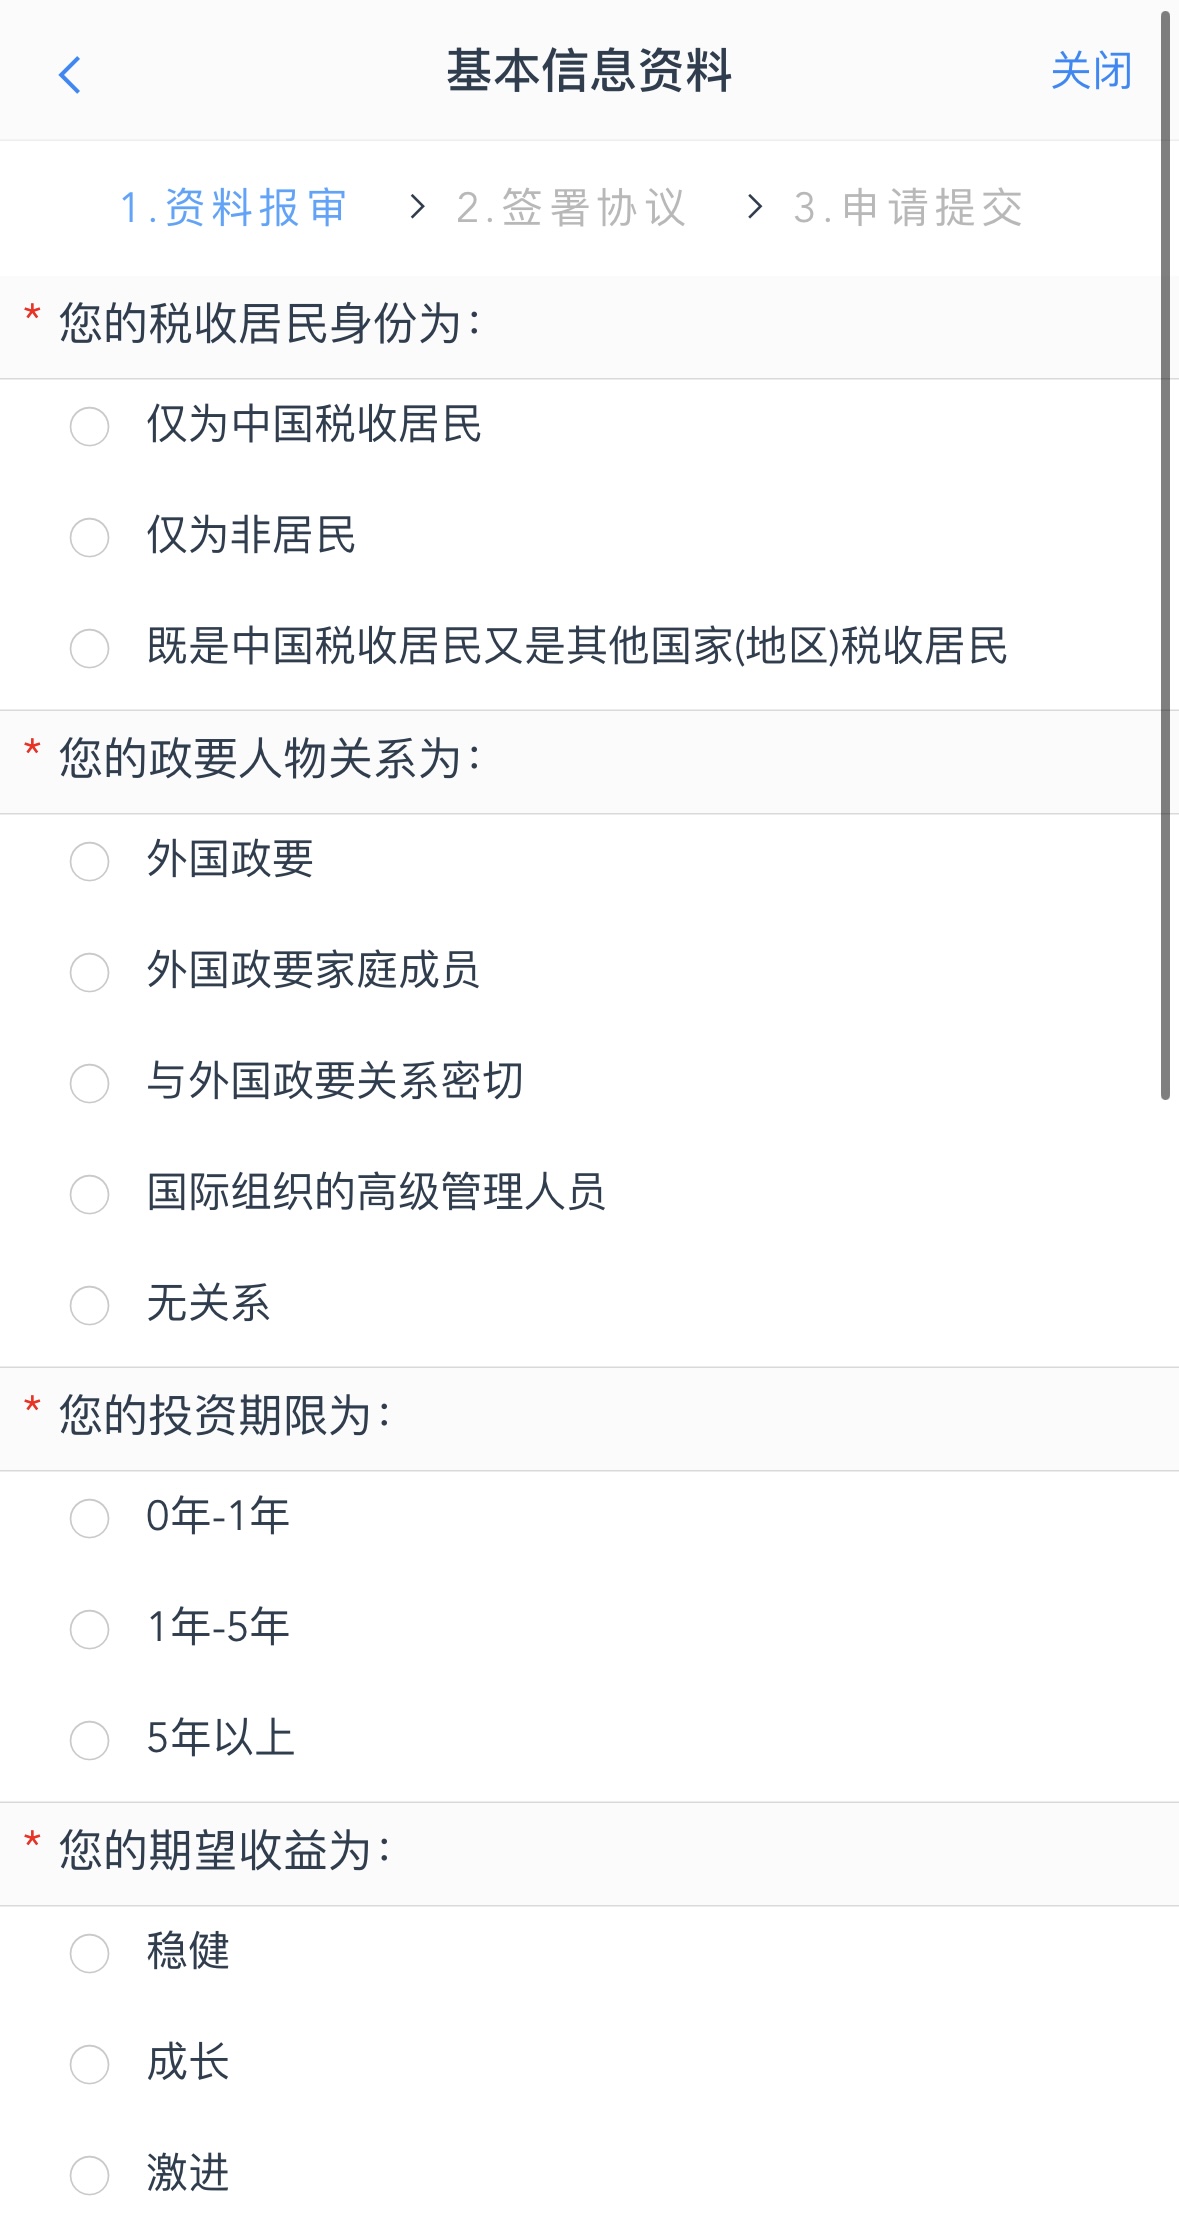
Task: Click chevron arrow before 申请提交
Action: (x=755, y=207)
